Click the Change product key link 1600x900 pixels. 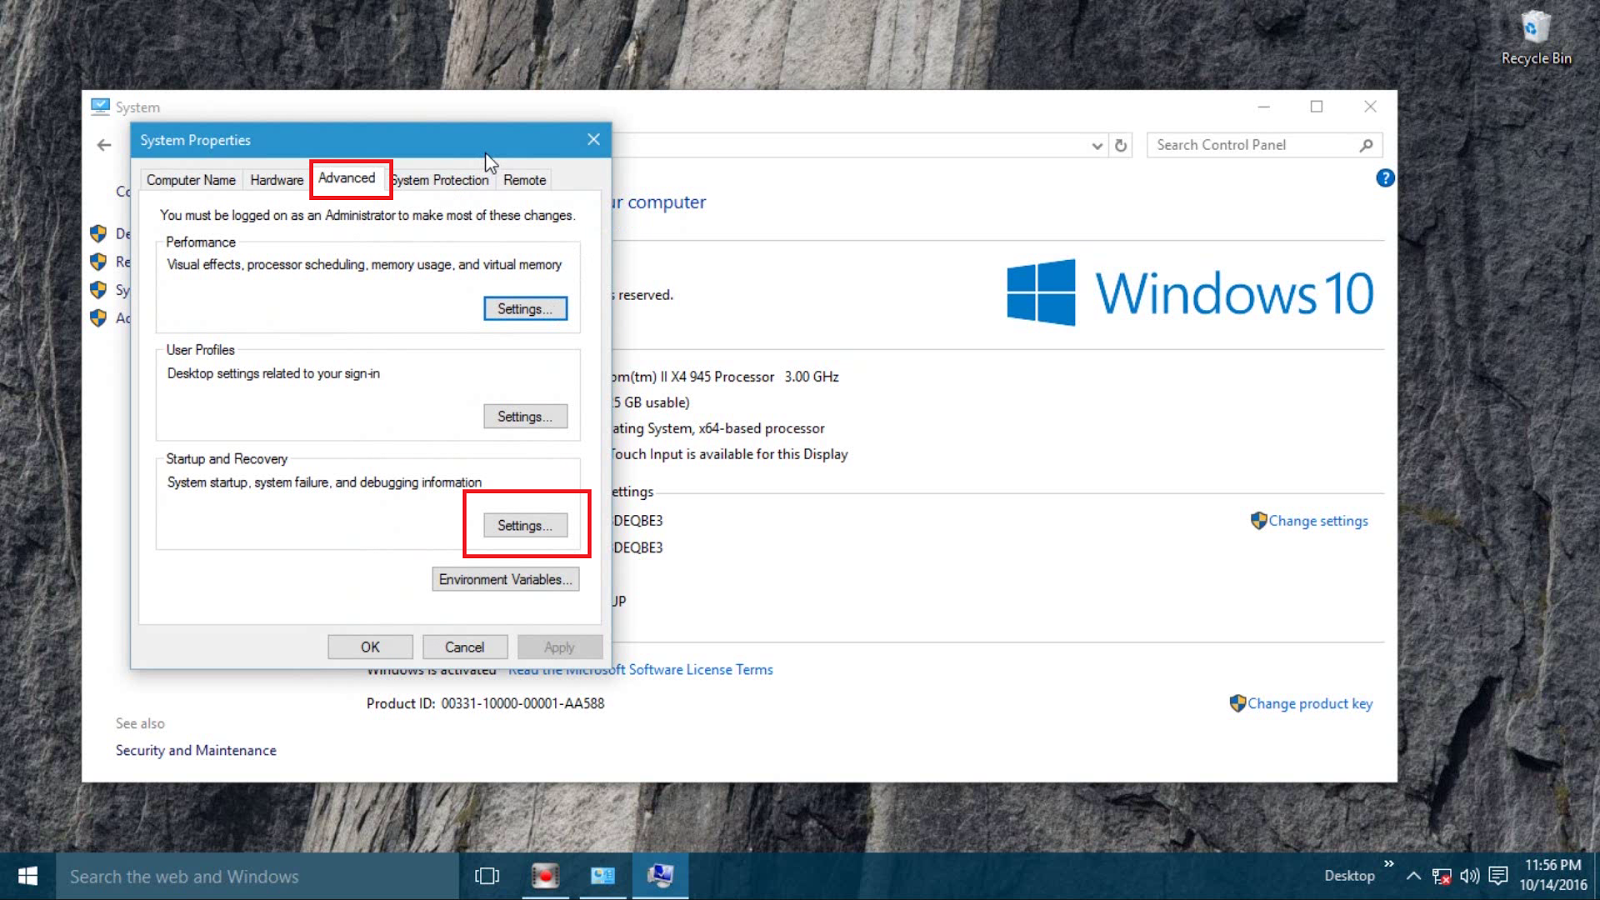tap(1310, 703)
